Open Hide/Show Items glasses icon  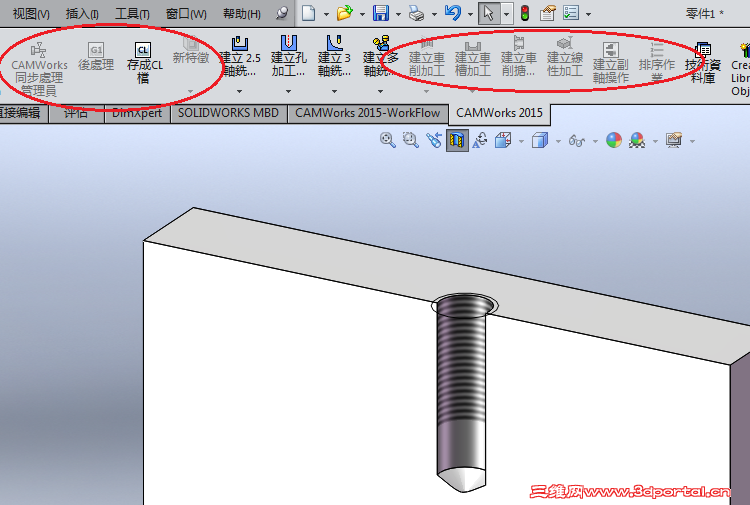click(x=576, y=141)
